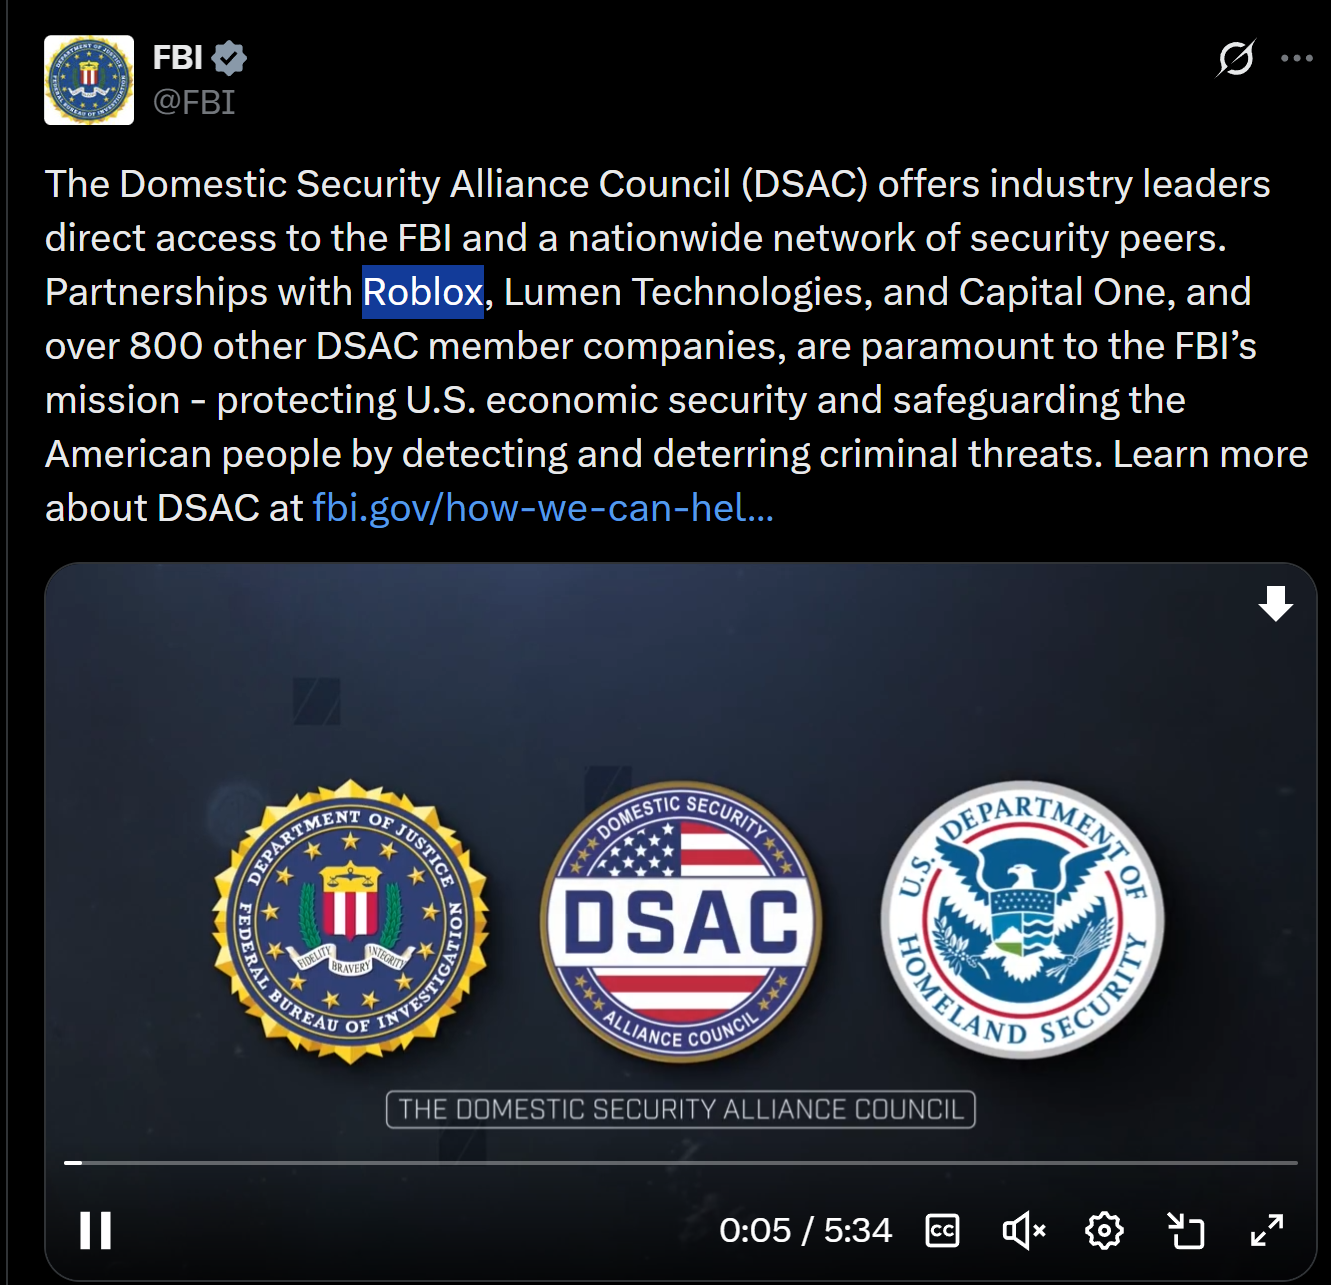This screenshot has height=1285, width=1331.
Task: Toggle closed captions (CC)
Action: pos(943,1230)
